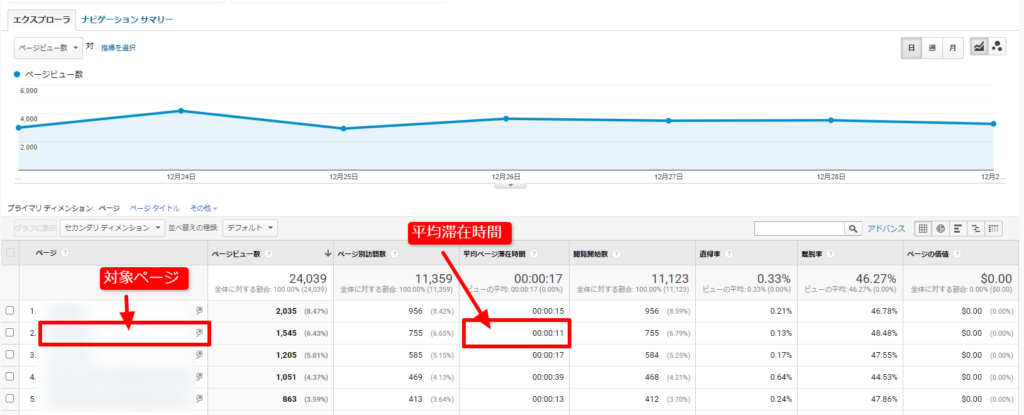Switch to the エクスプローラ tab
The height and width of the screenshot is (415, 1024).
pos(42,20)
